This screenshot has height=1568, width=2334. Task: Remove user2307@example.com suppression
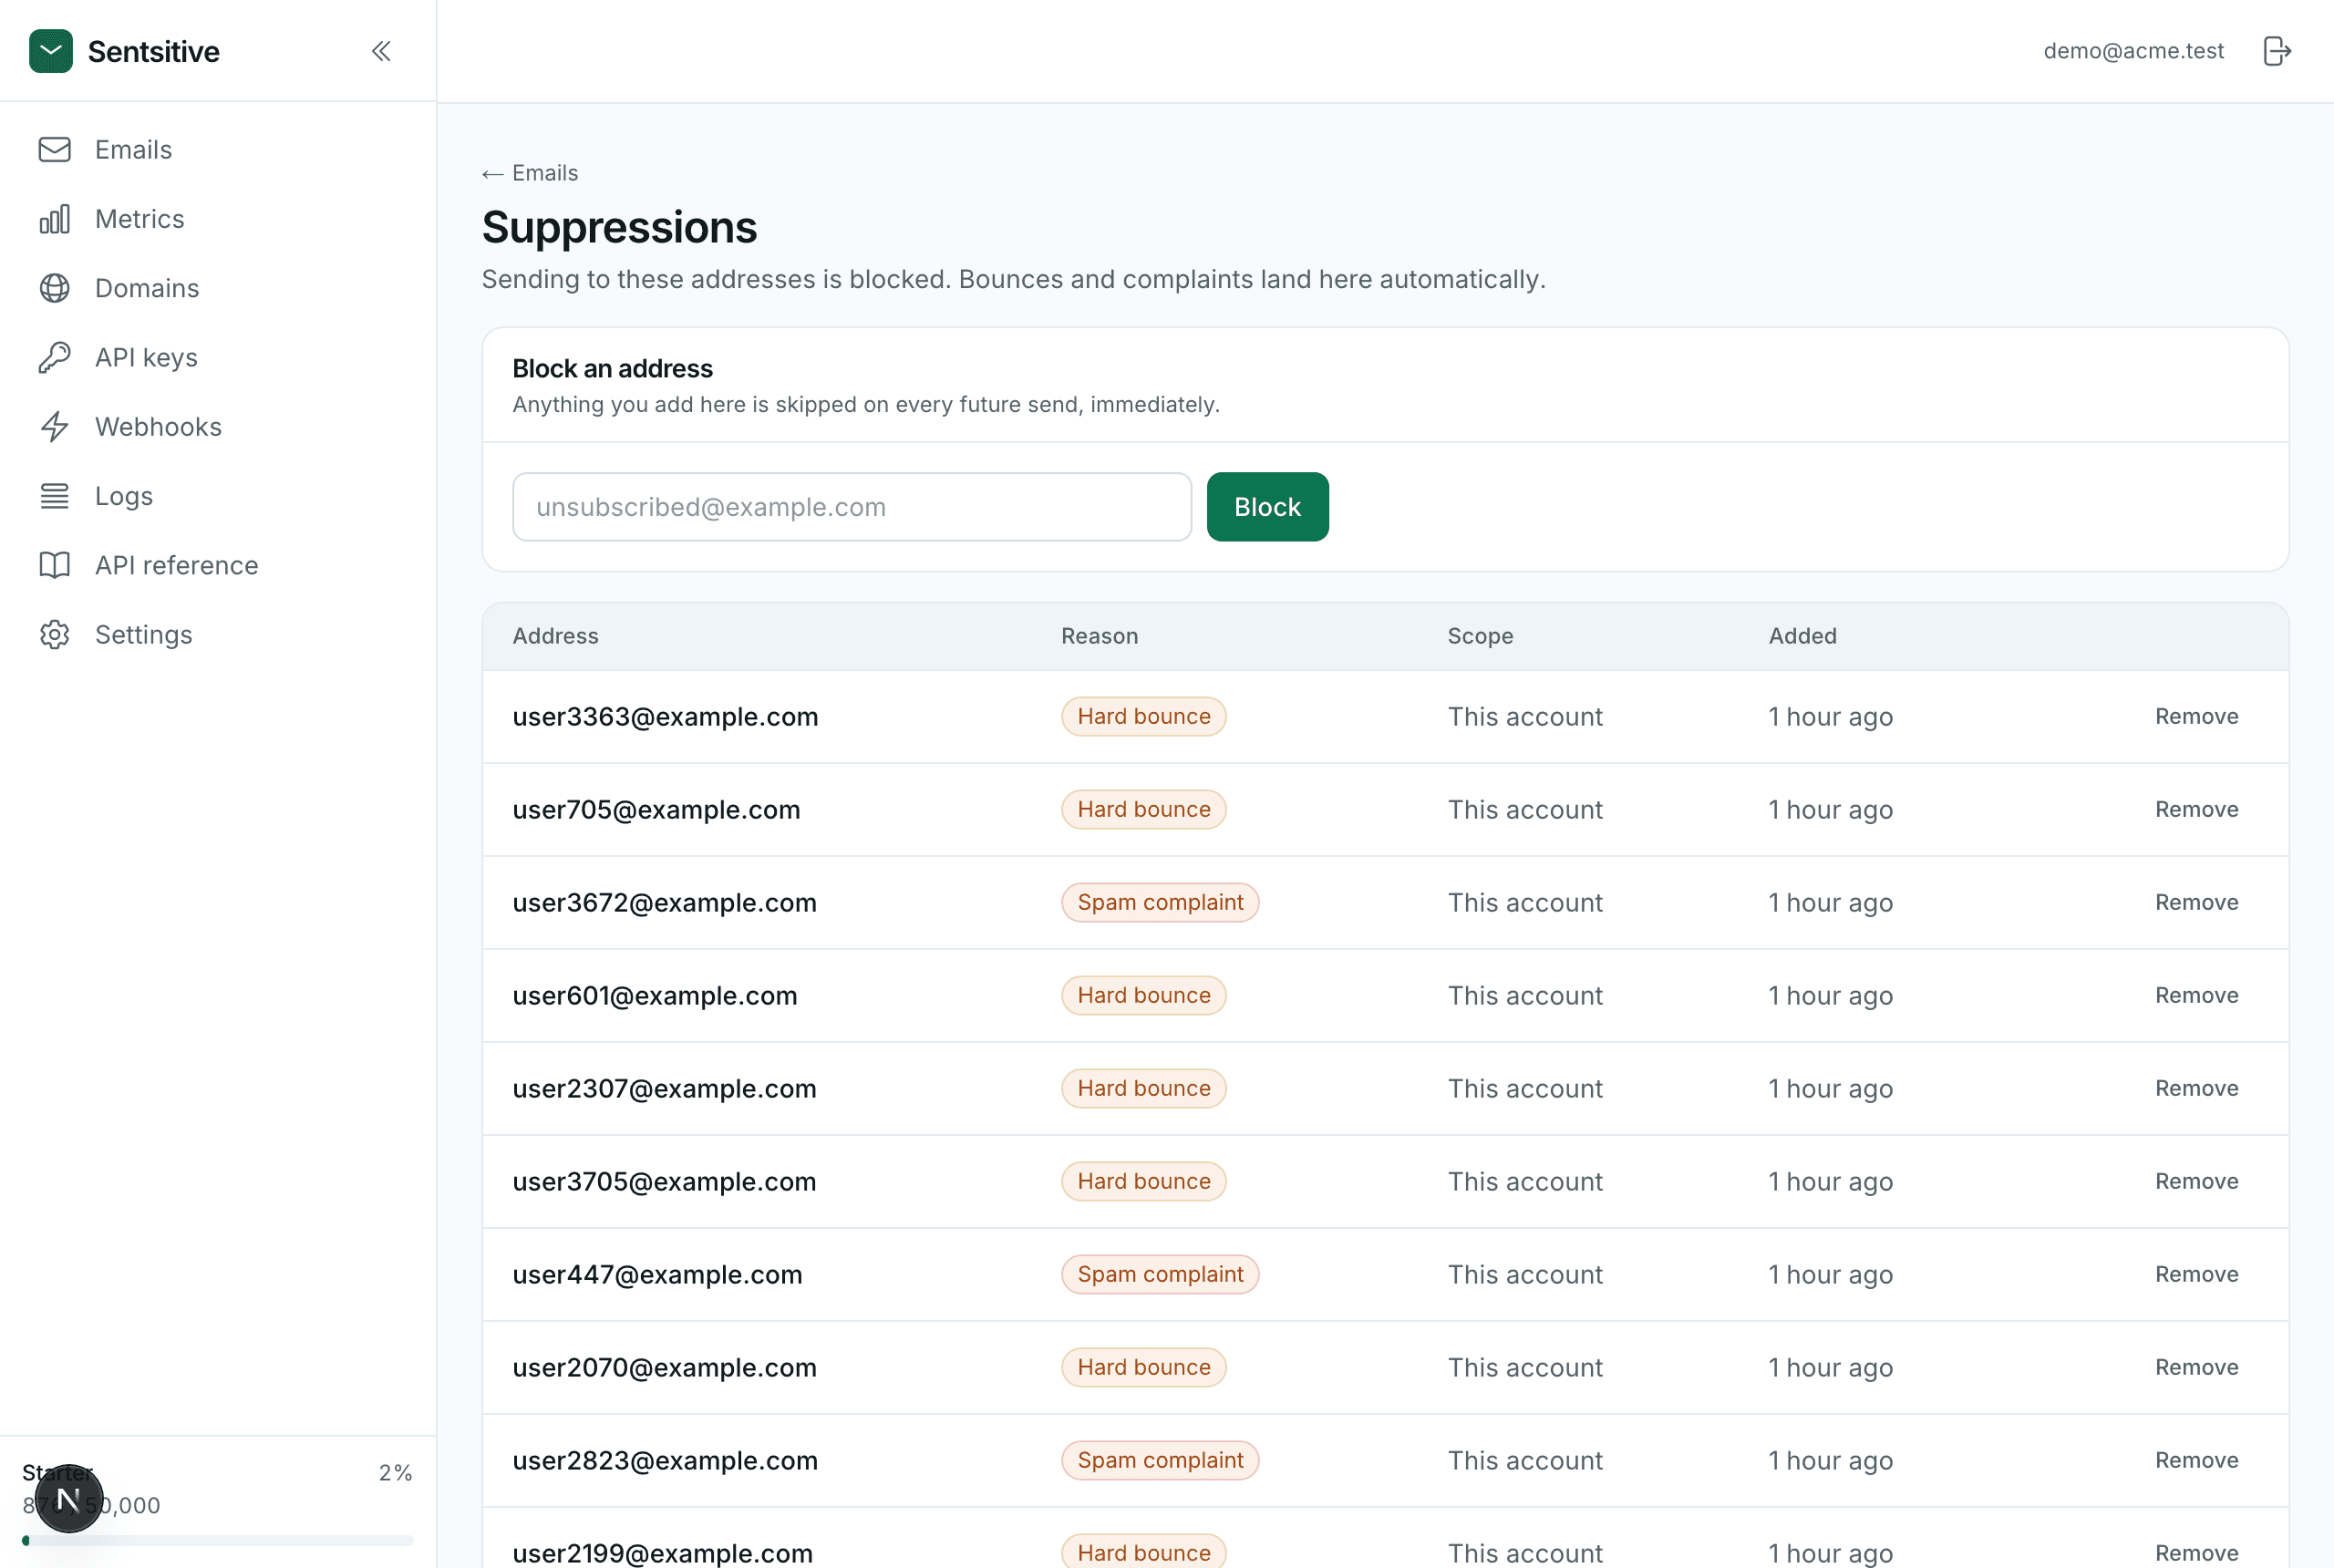click(x=2196, y=1088)
